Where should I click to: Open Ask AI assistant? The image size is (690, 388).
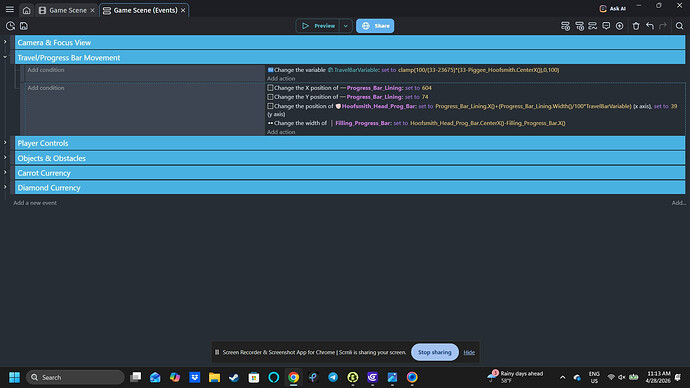tap(613, 8)
